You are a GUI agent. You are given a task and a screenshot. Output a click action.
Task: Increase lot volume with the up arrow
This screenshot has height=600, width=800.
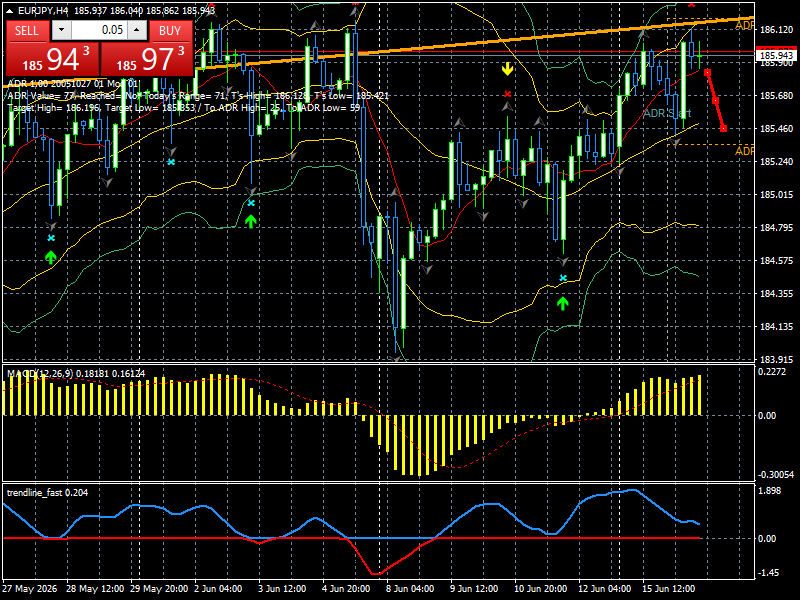point(137,30)
